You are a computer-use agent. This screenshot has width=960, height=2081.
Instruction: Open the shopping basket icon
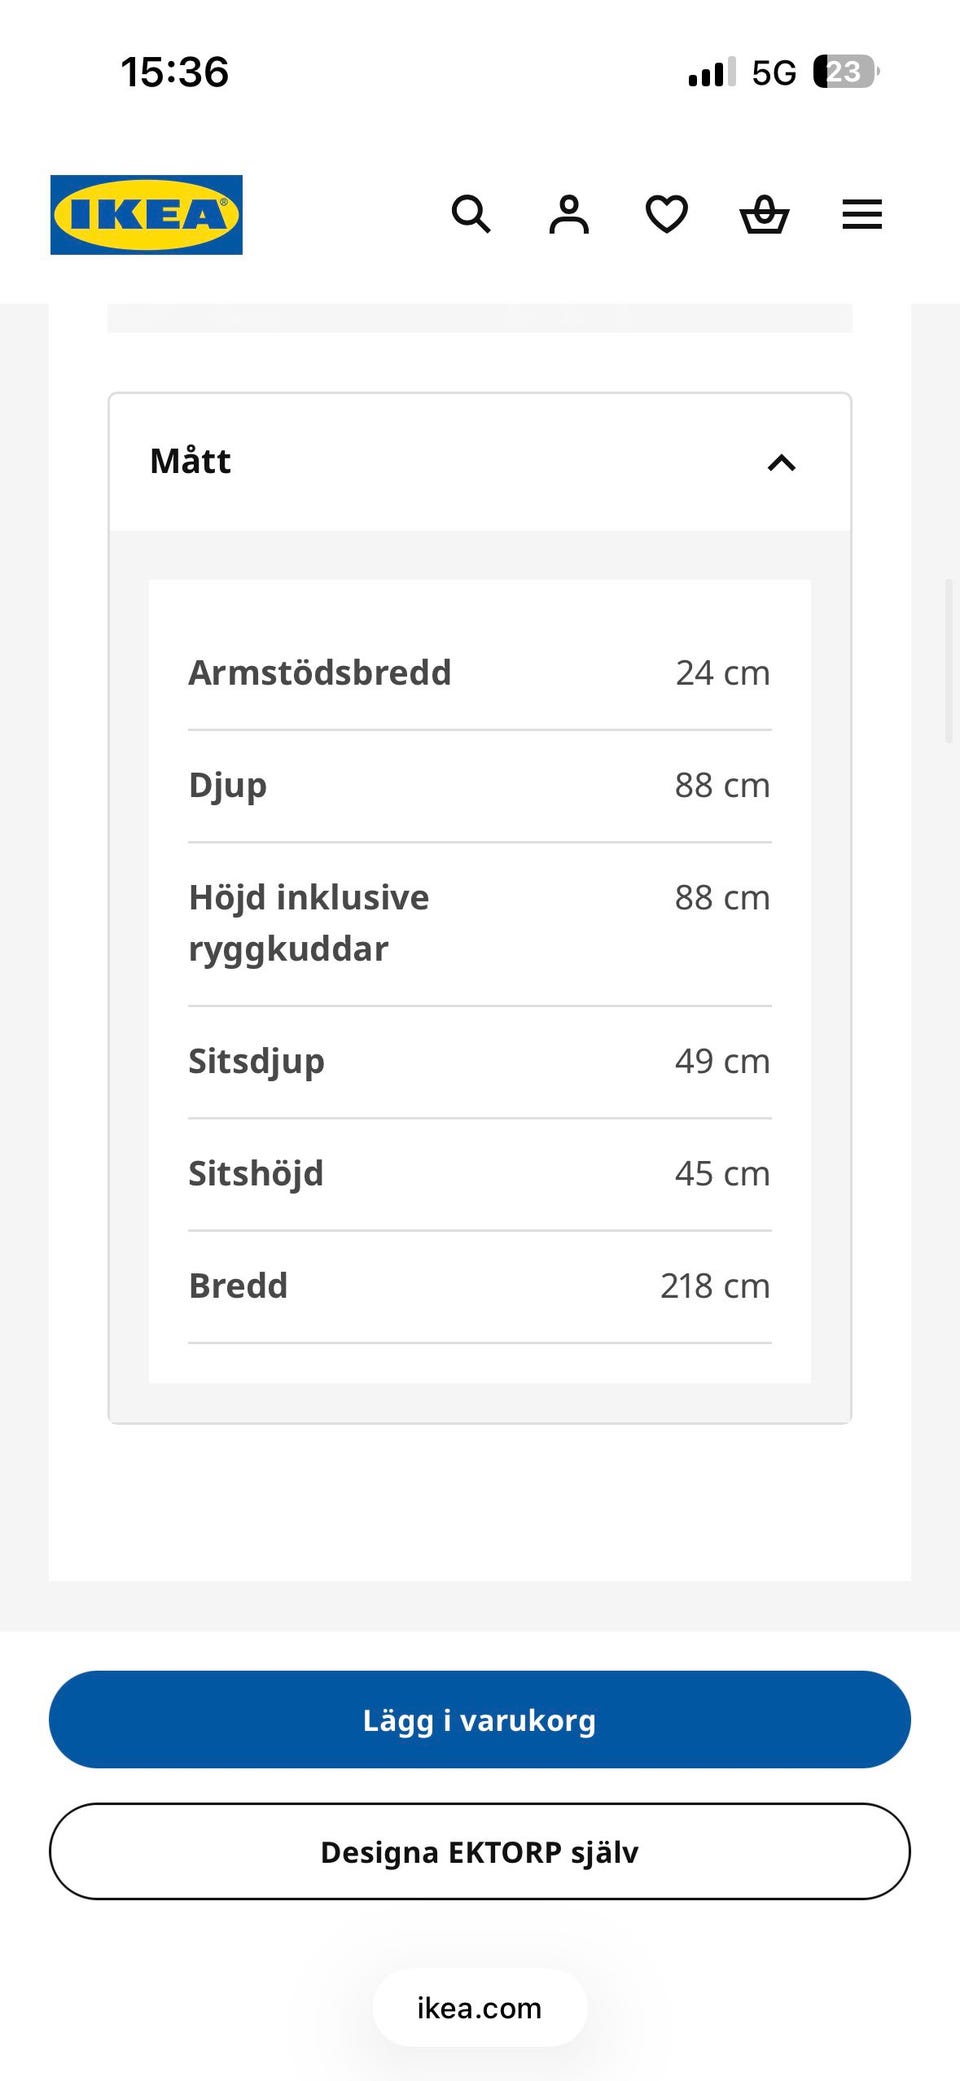click(765, 214)
